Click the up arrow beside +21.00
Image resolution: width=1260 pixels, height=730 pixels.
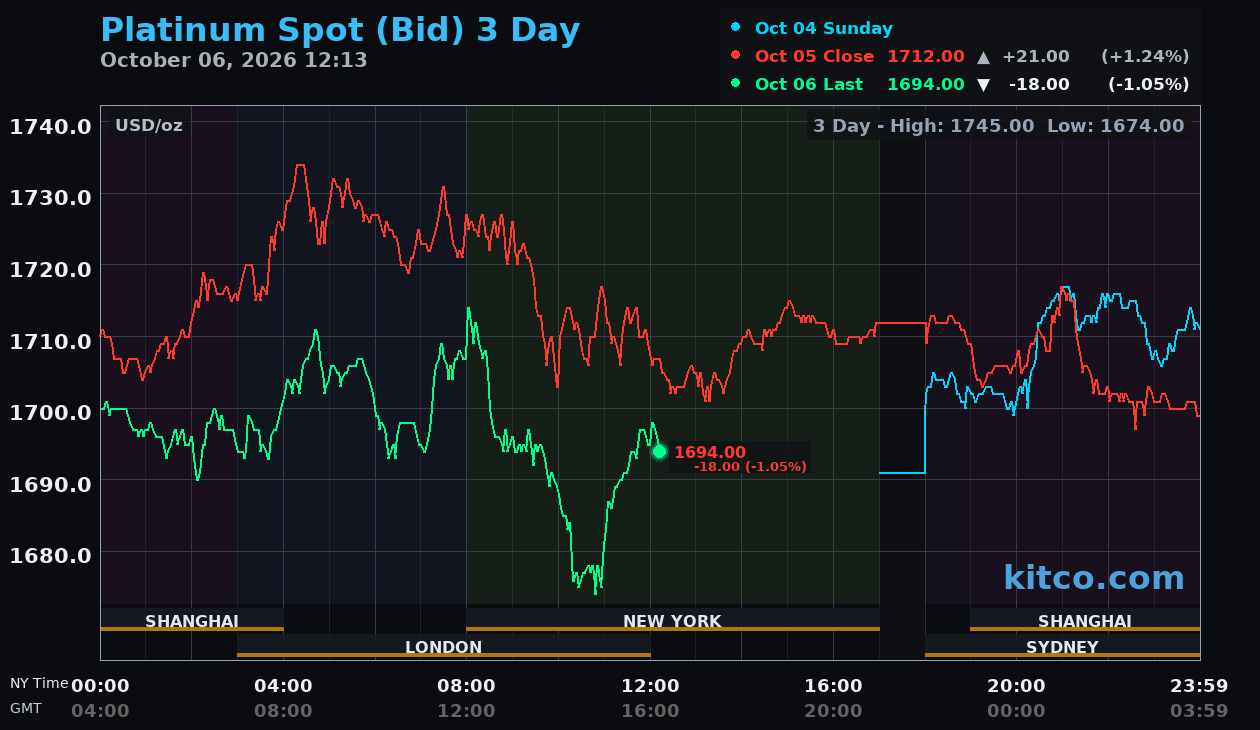coord(983,57)
